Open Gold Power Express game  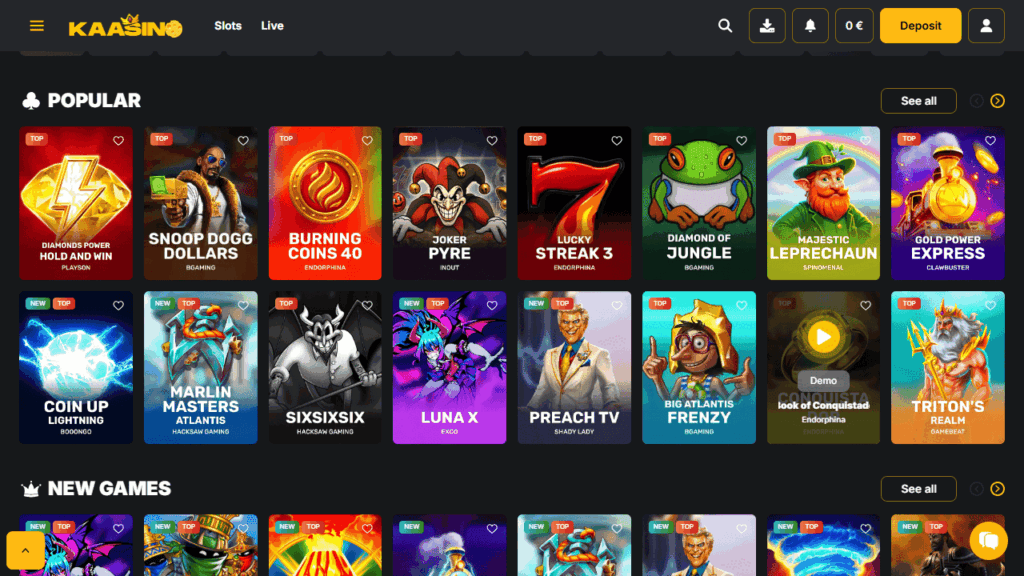point(948,203)
